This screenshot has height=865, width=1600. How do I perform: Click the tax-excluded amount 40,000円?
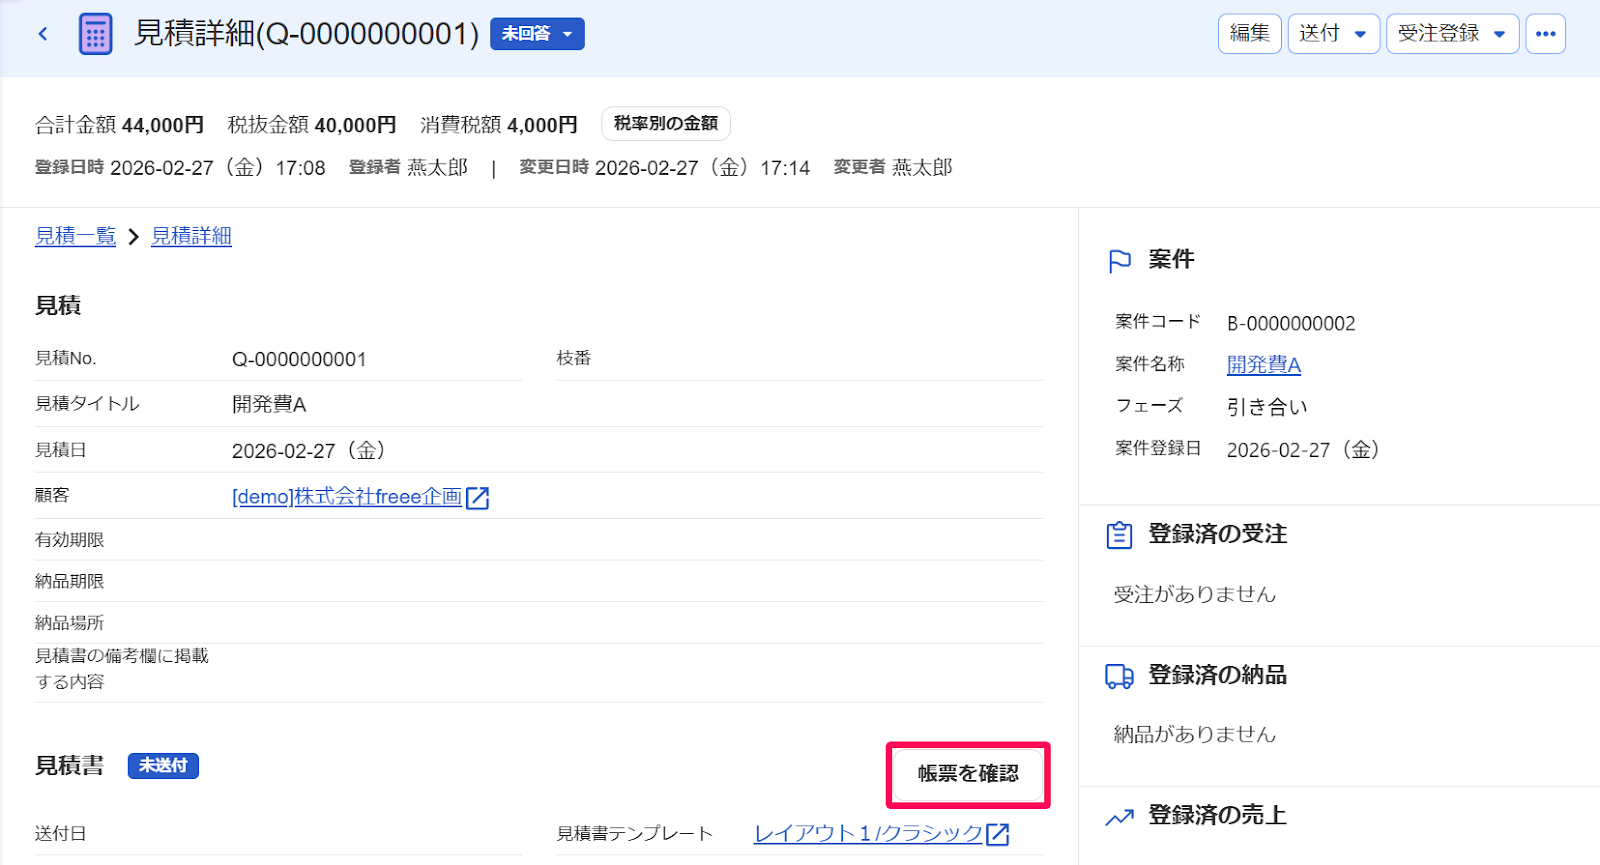[355, 125]
